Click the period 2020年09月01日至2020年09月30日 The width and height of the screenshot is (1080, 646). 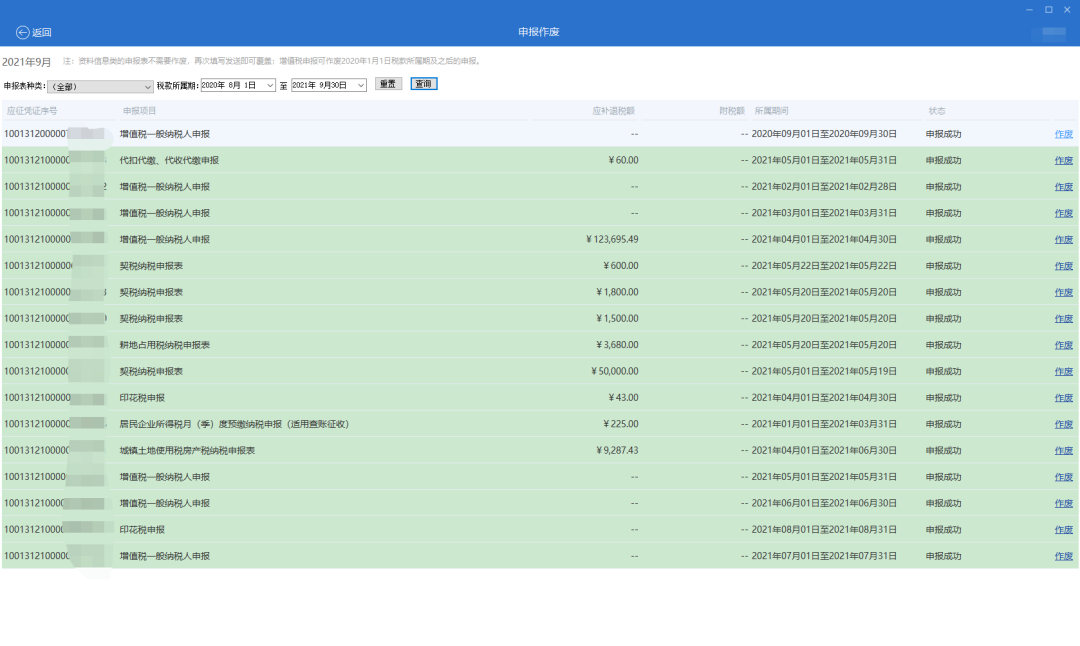coord(824,134)
